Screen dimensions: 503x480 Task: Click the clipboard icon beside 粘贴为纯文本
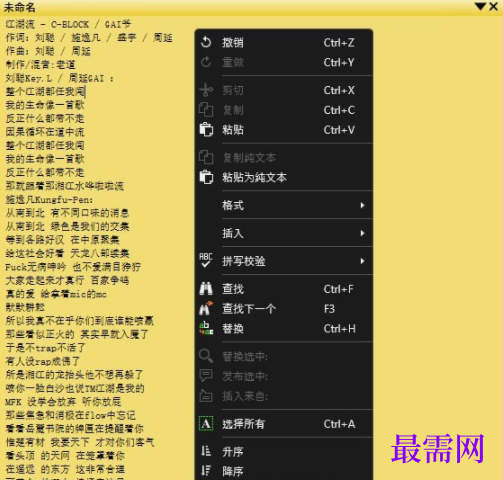tap(206, 177)
